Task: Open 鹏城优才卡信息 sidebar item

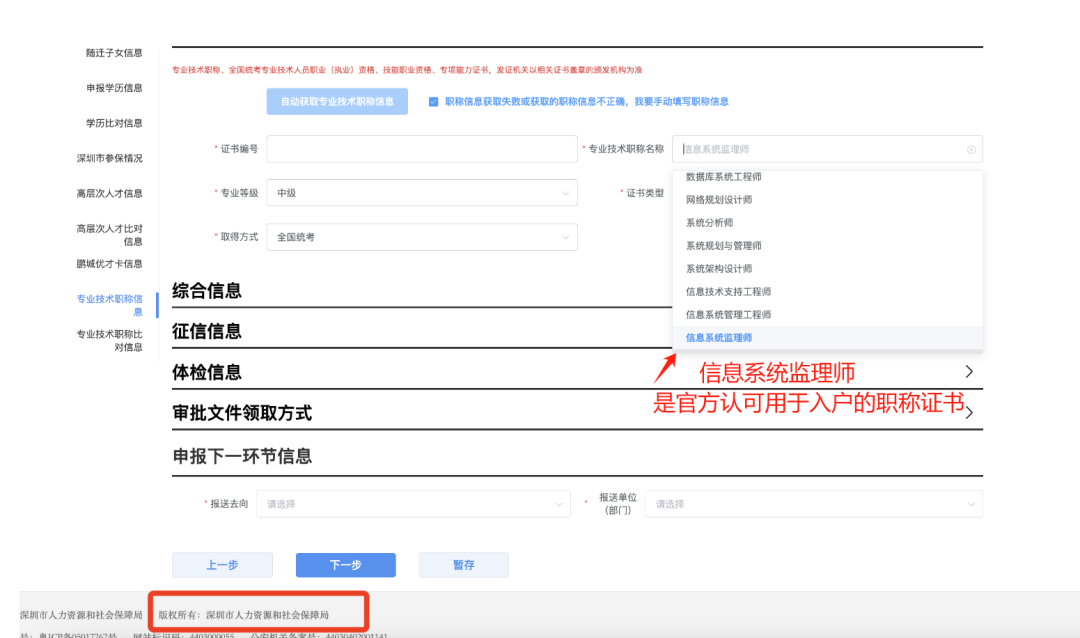Action: pos(110,264)
